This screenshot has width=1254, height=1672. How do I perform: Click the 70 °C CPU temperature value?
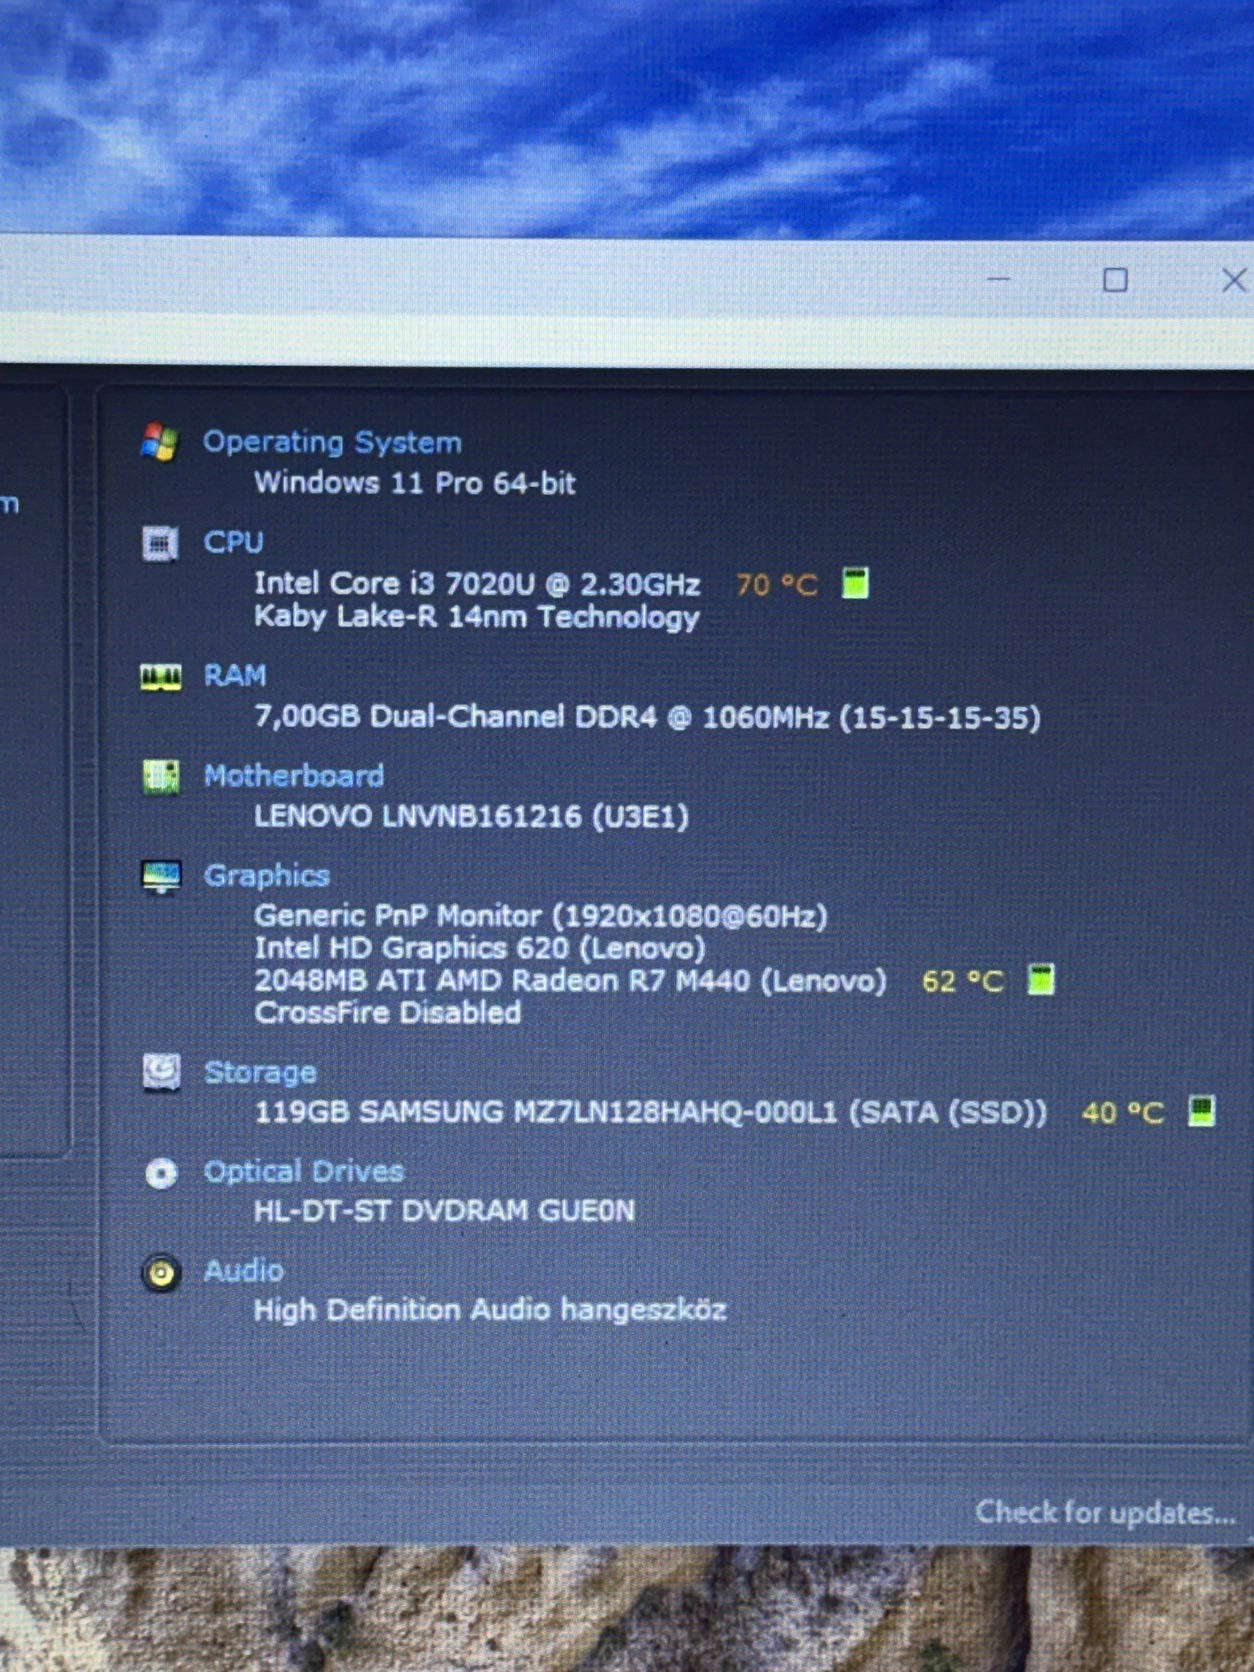[x=777, y=584]
